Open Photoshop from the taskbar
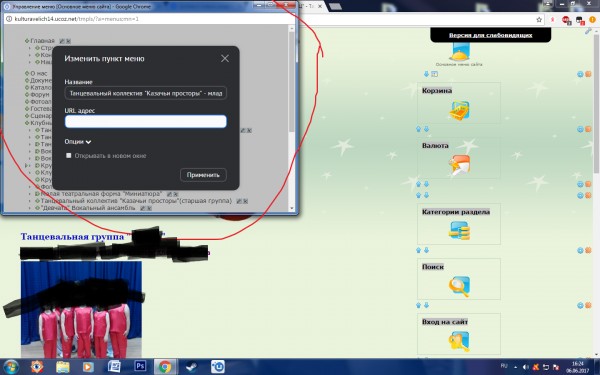This screenshot has height=375, width=600. (140, 367)
